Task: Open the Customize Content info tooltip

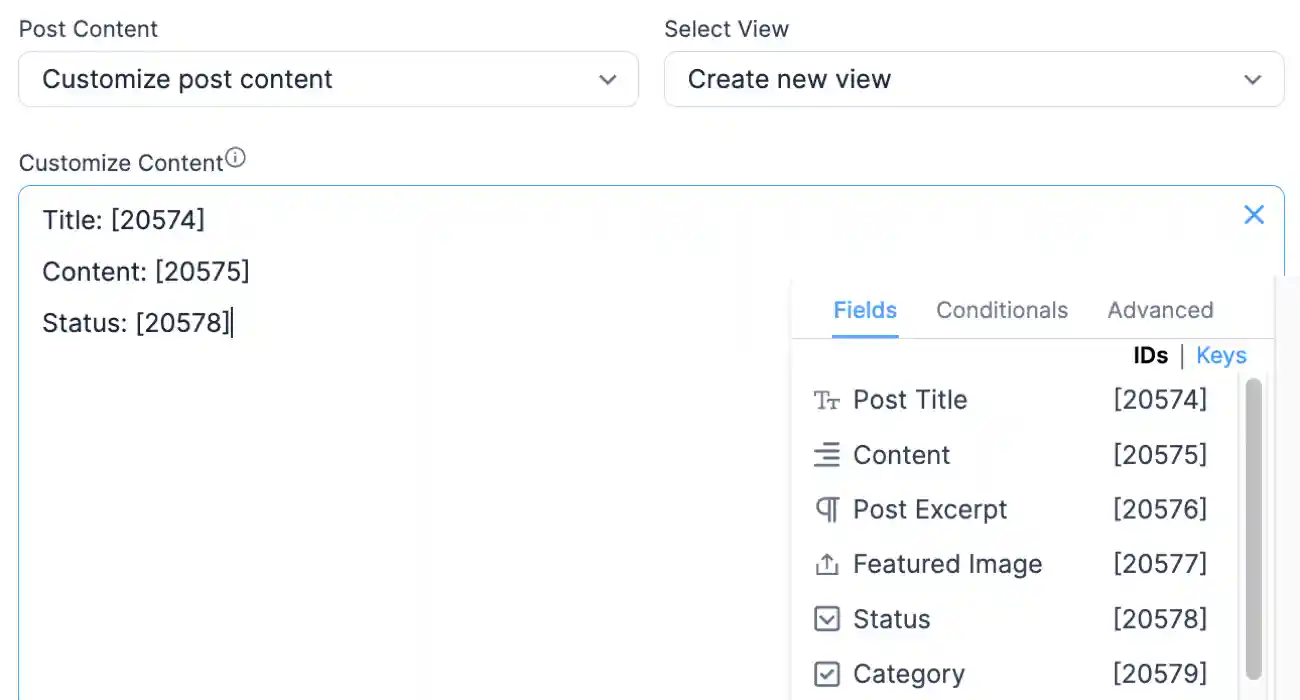Action: pos(236,156)
